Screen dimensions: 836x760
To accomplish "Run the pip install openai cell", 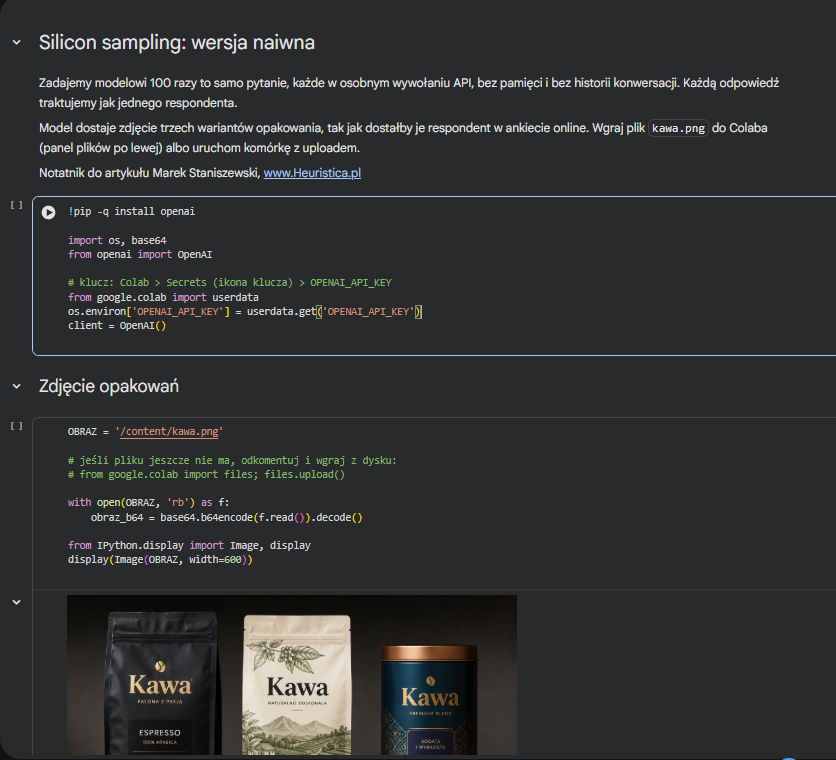I will (x=49, y=212).
